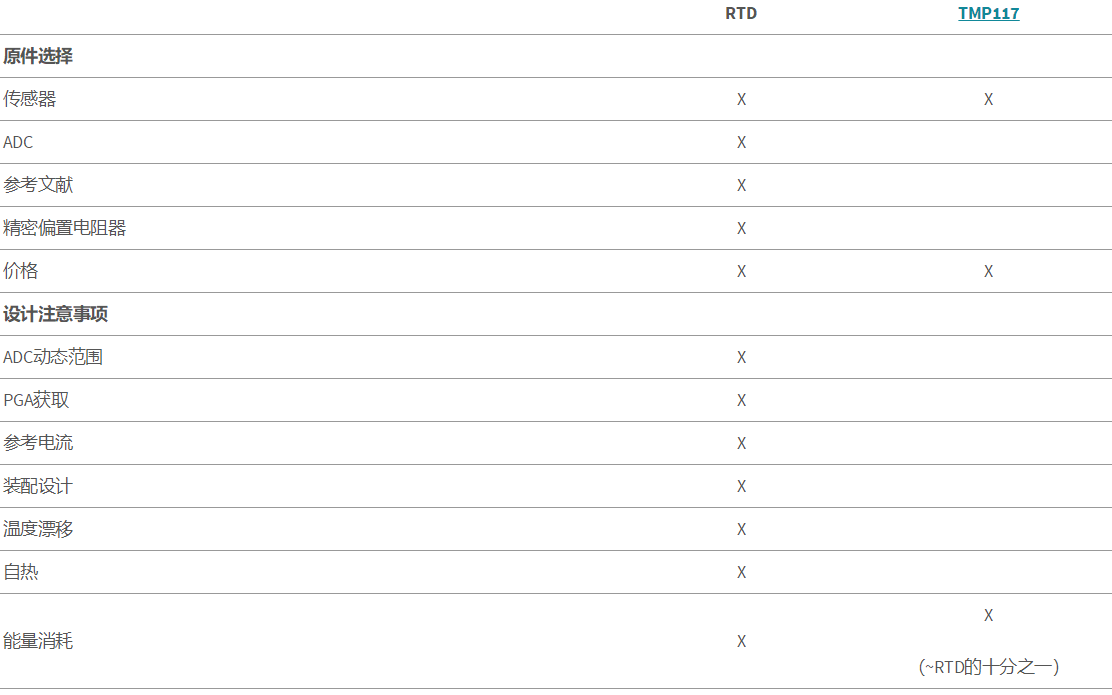Click the 自热 row label

21,572
